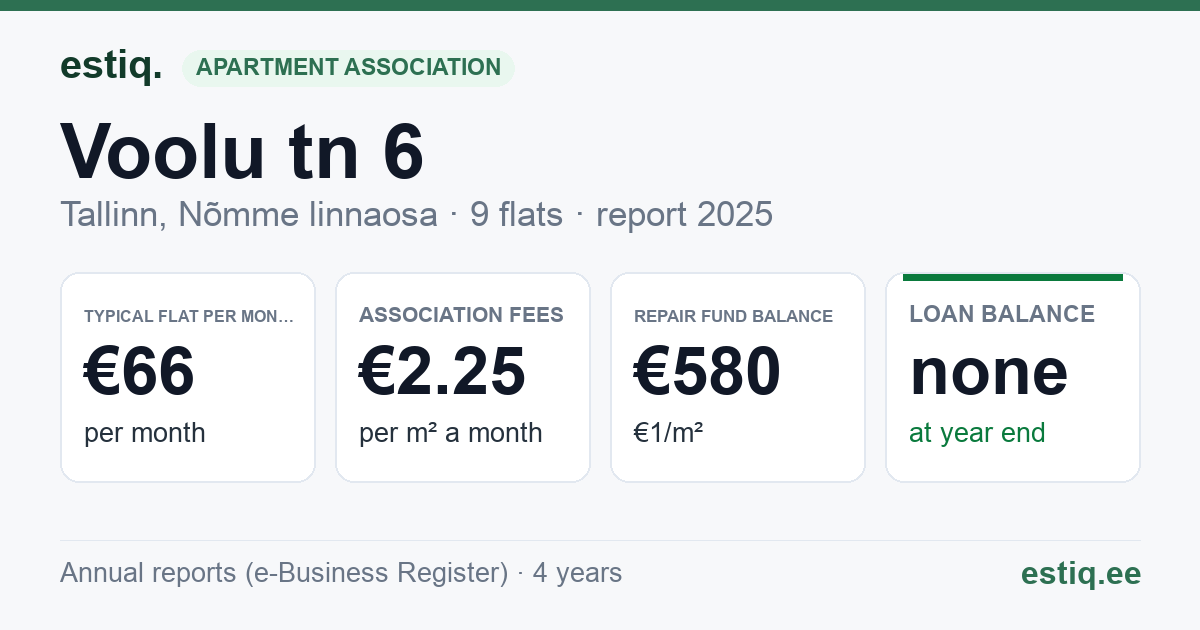The width and height of the screenshot is (1200, 630).
Task: Open the Association fees card
Action: (x=463, y=377)
